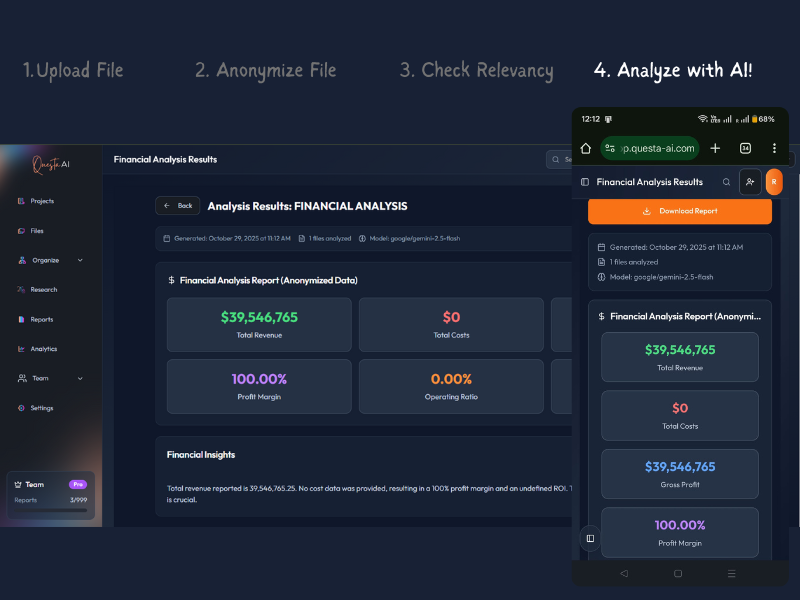The width and height of the screenshot is (800, 600).
Task: Click the Files folder icon
Action: (21, 231)
